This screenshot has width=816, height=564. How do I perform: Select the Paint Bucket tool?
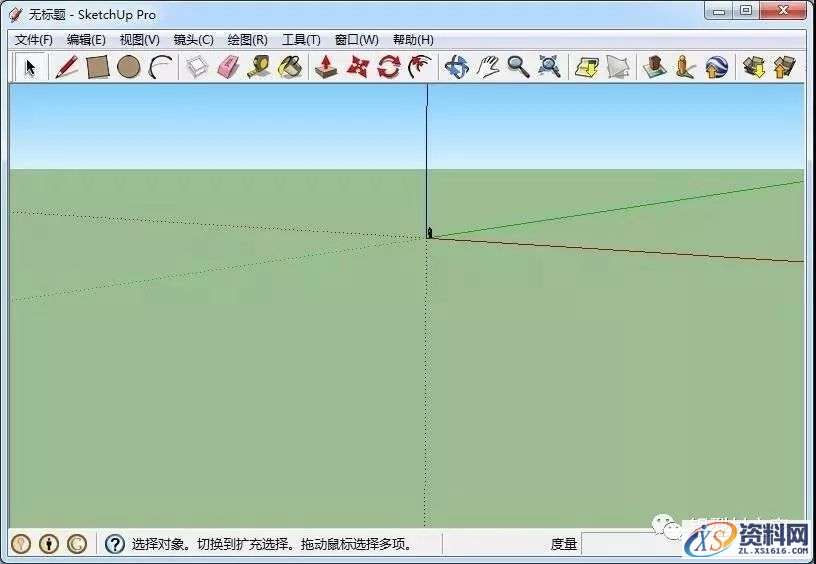(x=290, y=67)
